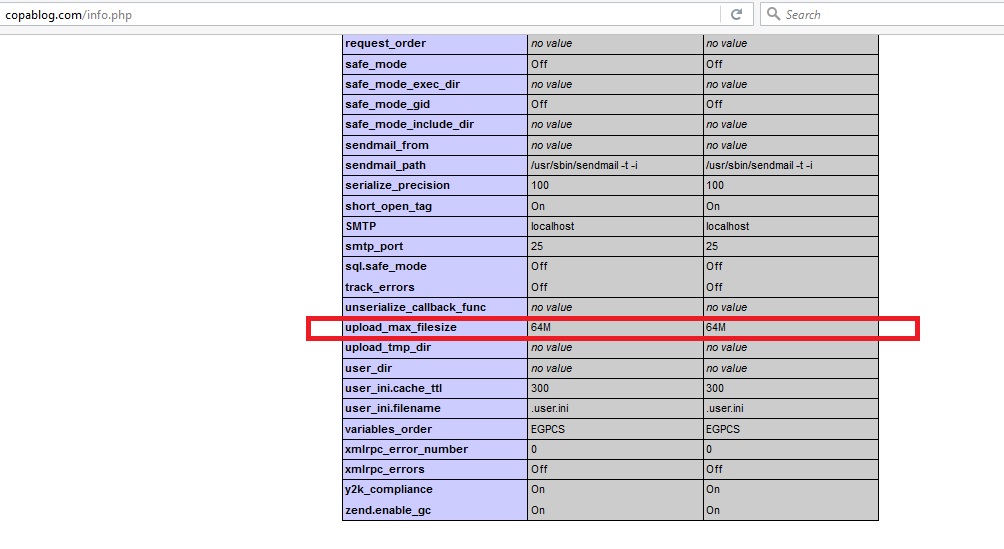Click the user_dir directive name
The height and width of the screenshot is (549, 1004).
coord(369,368)
